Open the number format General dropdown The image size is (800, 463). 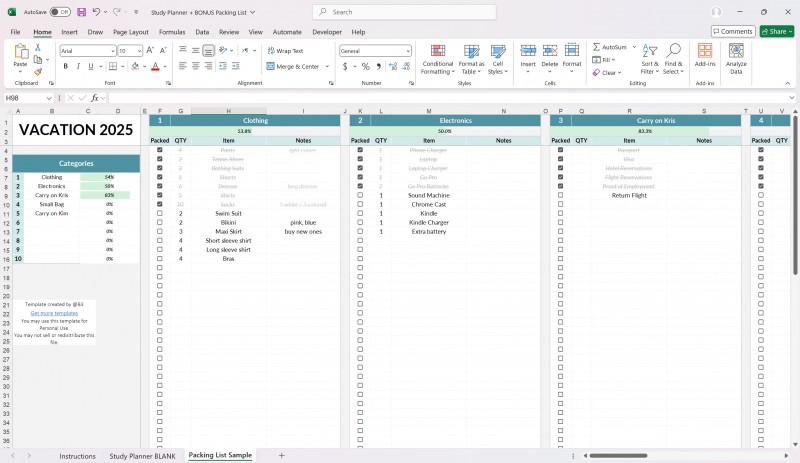pos(408,51)
